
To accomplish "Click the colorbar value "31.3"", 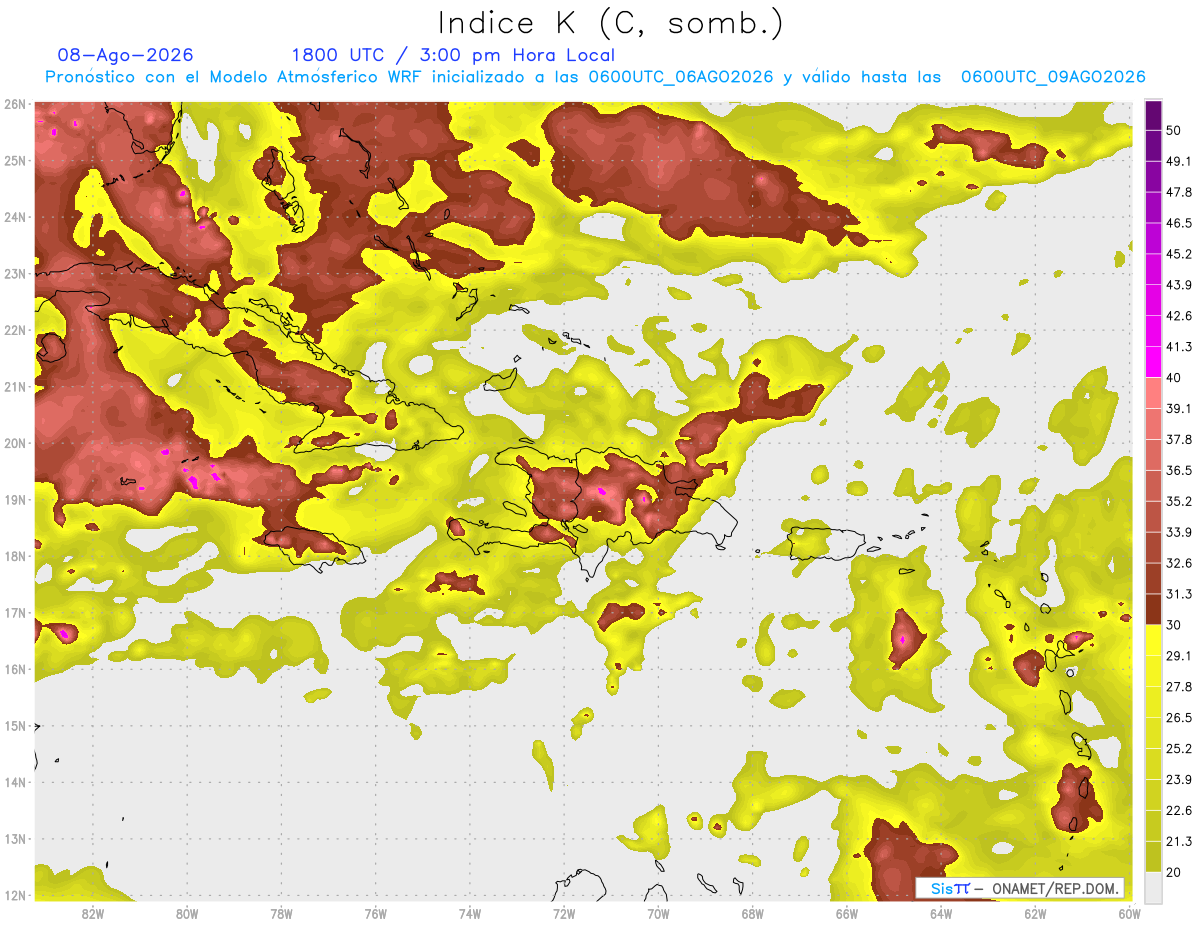I will click(x=1179, y=594).
